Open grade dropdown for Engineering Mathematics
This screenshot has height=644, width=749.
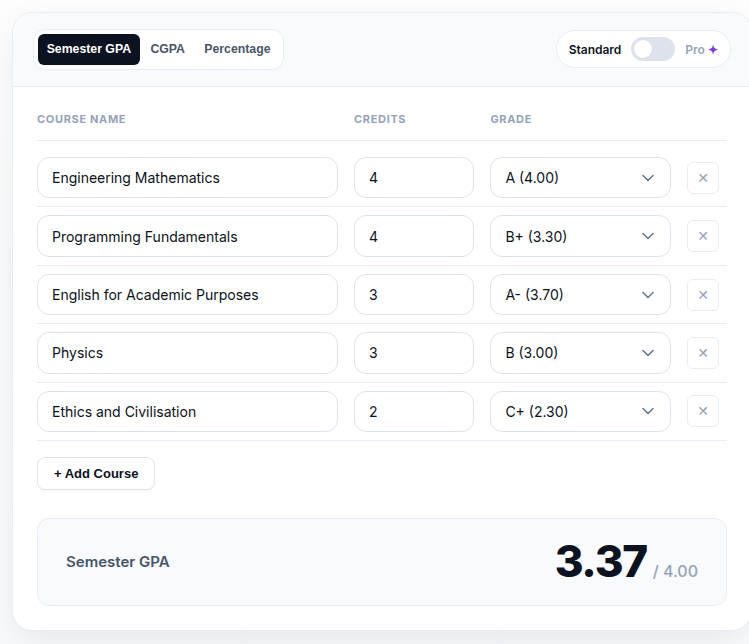click(580, 178)
